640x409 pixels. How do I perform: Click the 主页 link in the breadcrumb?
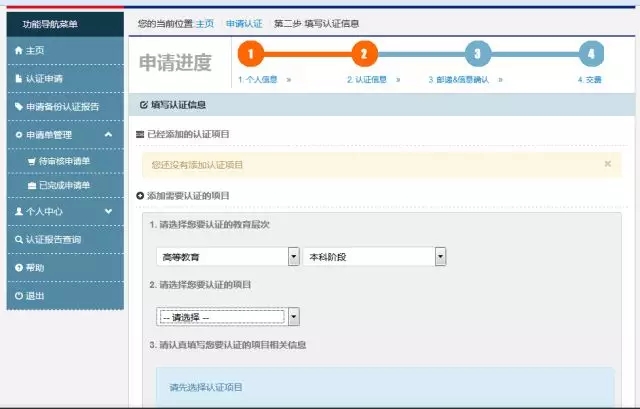(205, 22)
